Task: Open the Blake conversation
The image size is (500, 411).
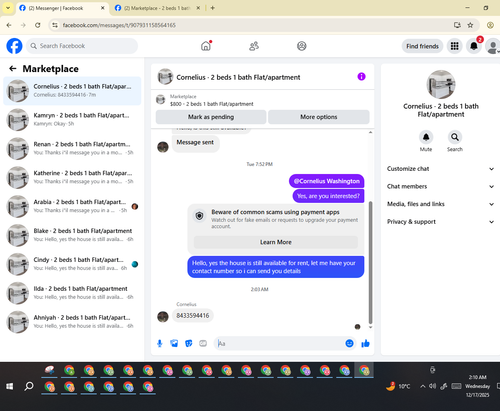Action: [x=72, y=235]
